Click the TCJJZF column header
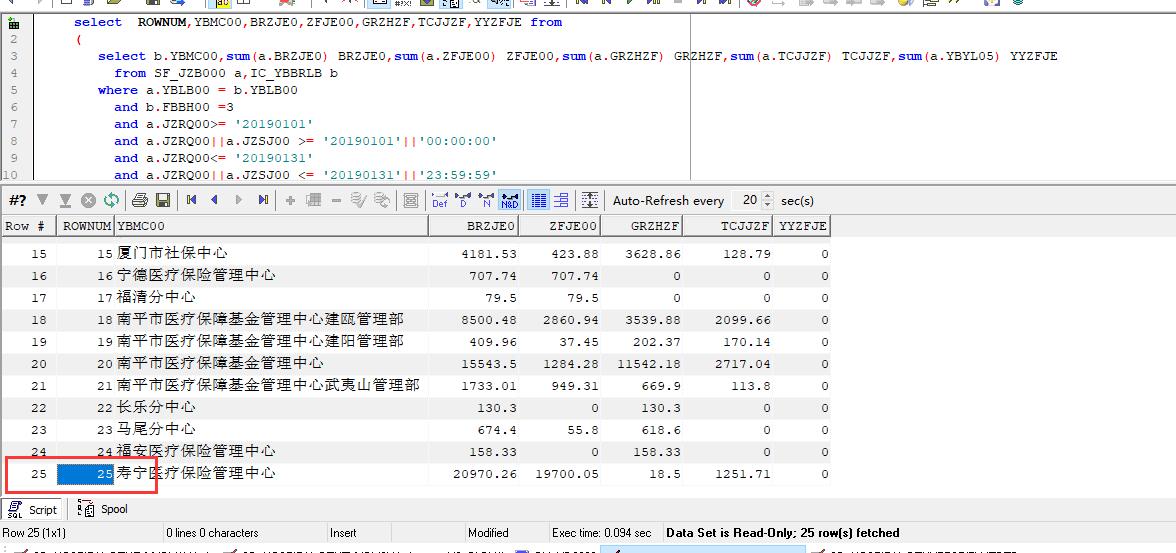The height and width of the screenshot is (553, 1176). point(728,226)
